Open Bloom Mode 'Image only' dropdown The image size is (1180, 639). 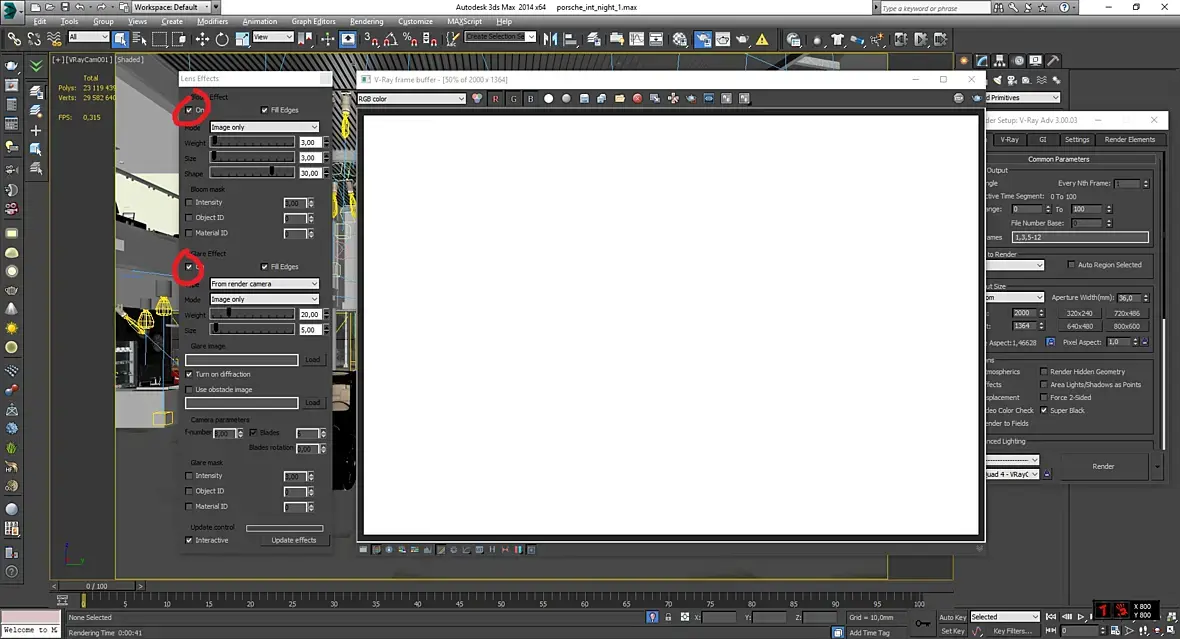click(264, 127)
